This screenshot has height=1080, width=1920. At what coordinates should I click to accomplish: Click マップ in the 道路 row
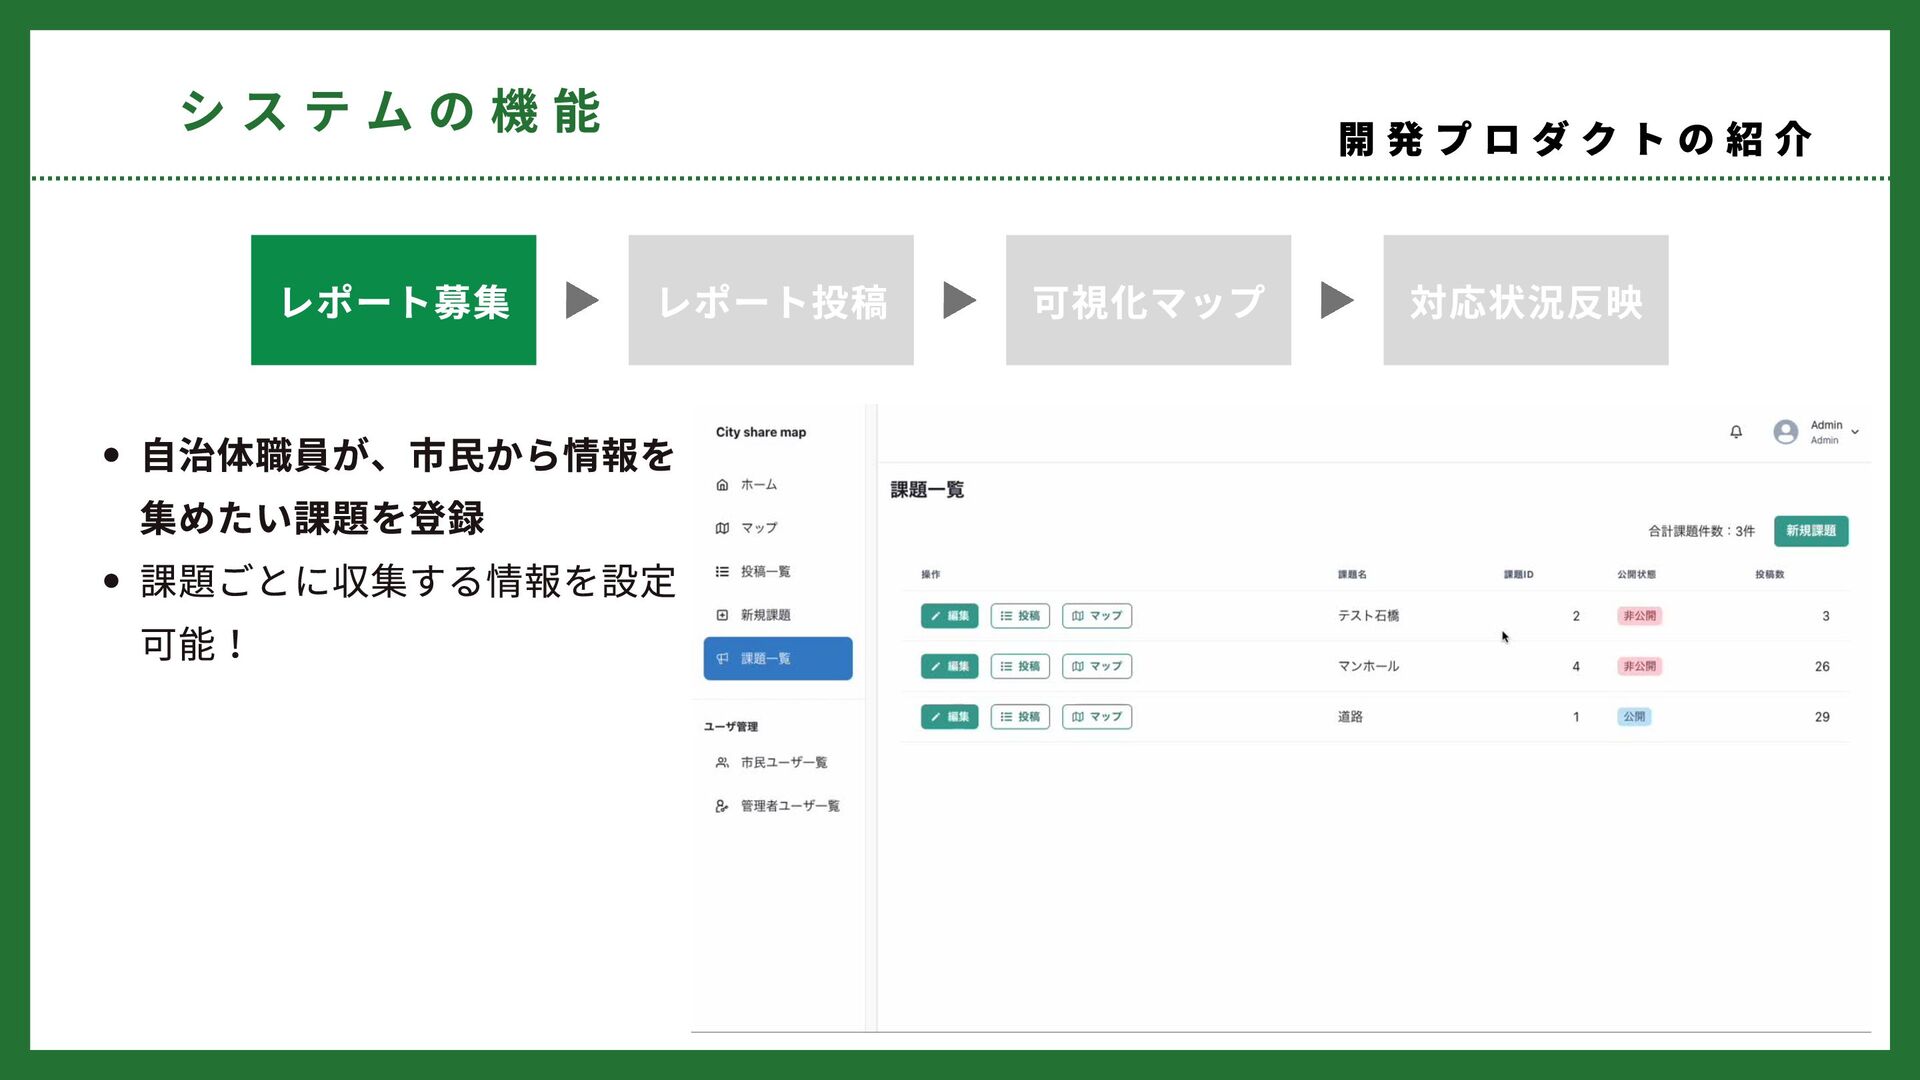tap(1096, 717)
